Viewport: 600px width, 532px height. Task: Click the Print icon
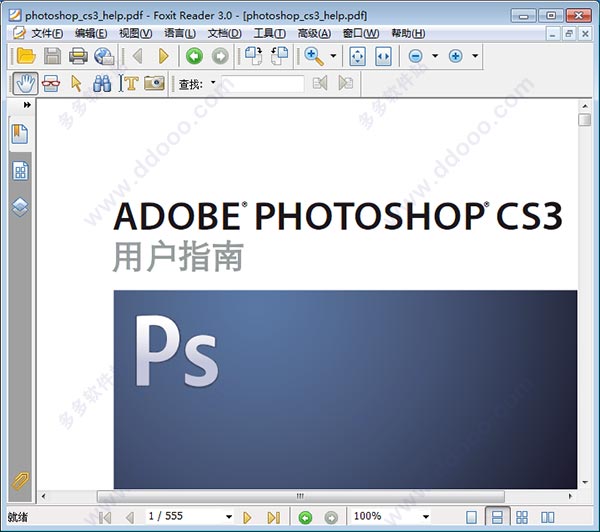coord(78,56)
